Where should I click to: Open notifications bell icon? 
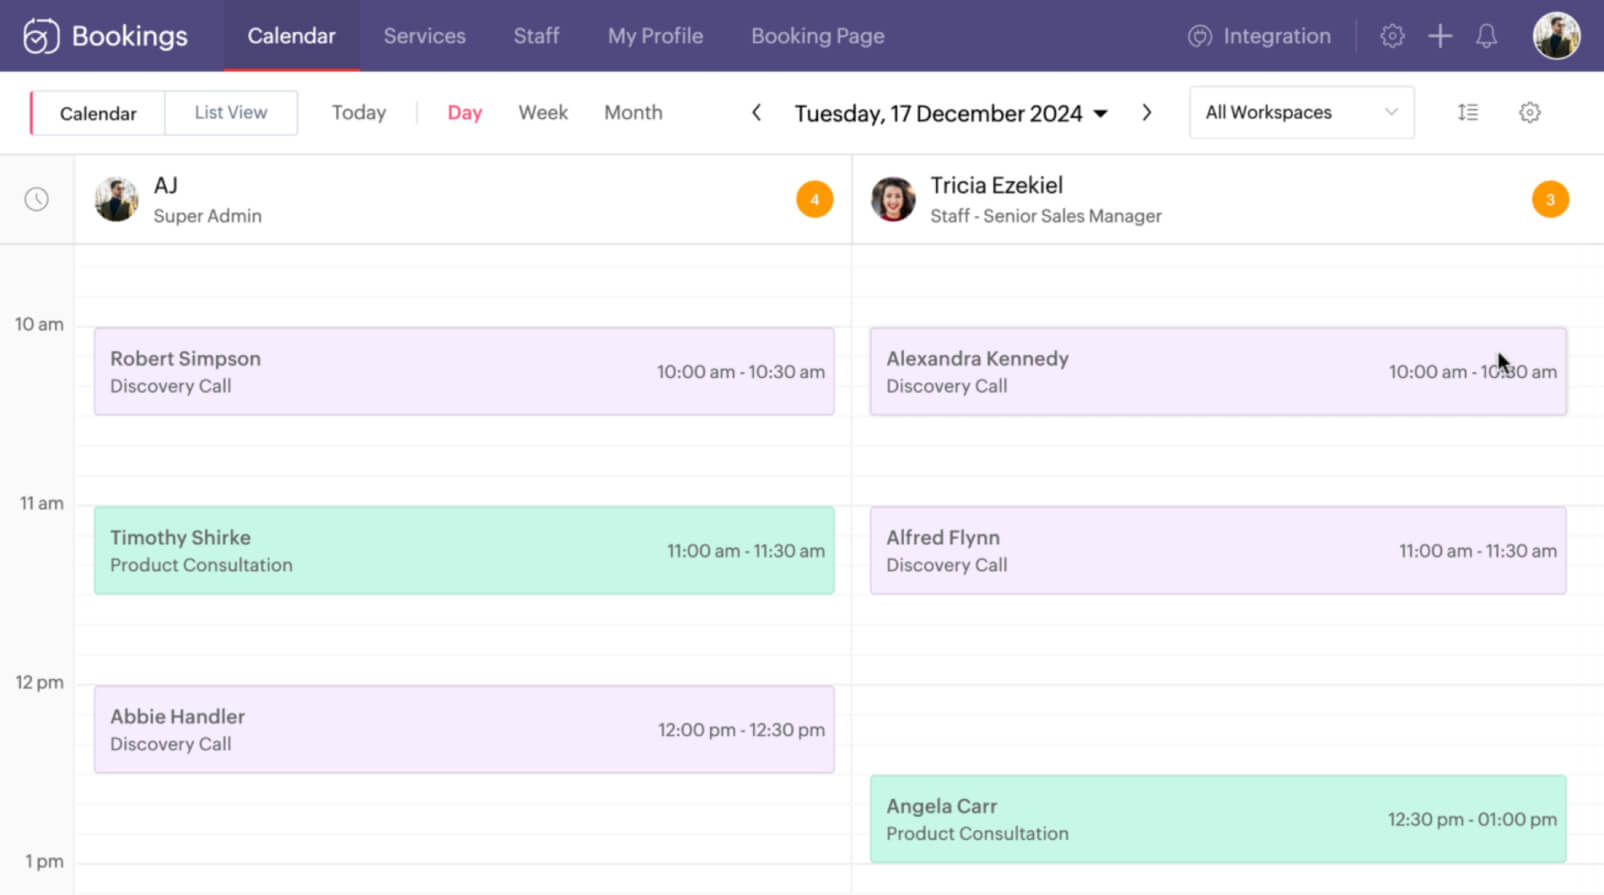click(1486, 36)
